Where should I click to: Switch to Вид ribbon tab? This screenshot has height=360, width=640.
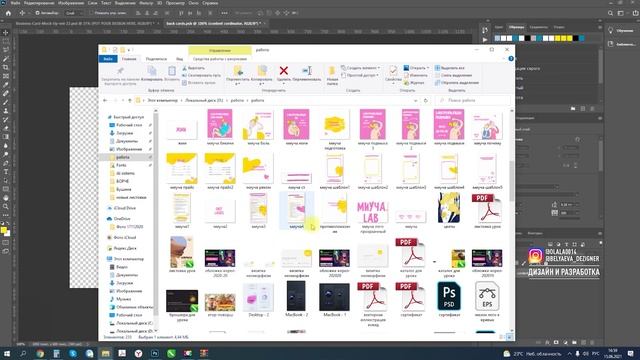point(179,59)
